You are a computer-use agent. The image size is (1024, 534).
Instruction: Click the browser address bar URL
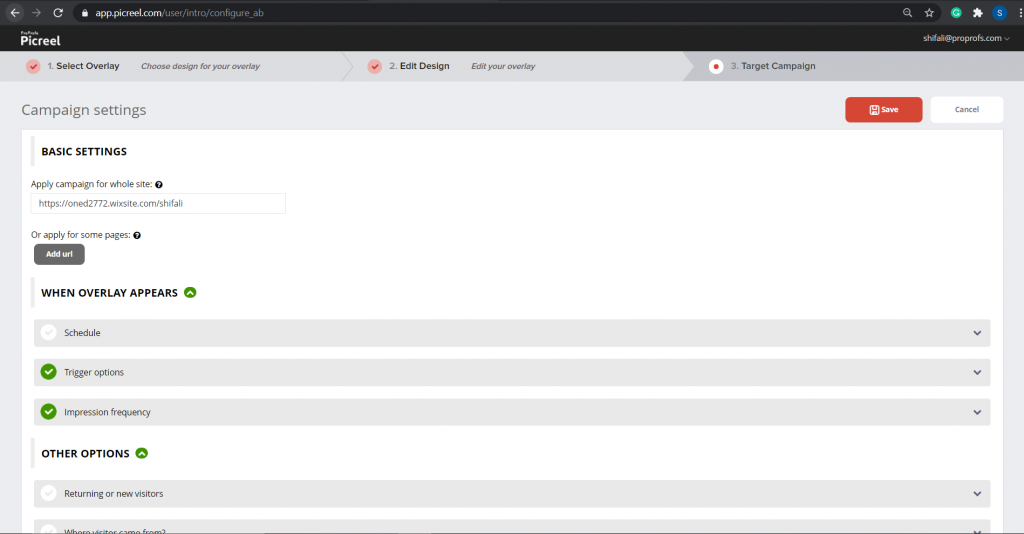click(x=180, y=13)
